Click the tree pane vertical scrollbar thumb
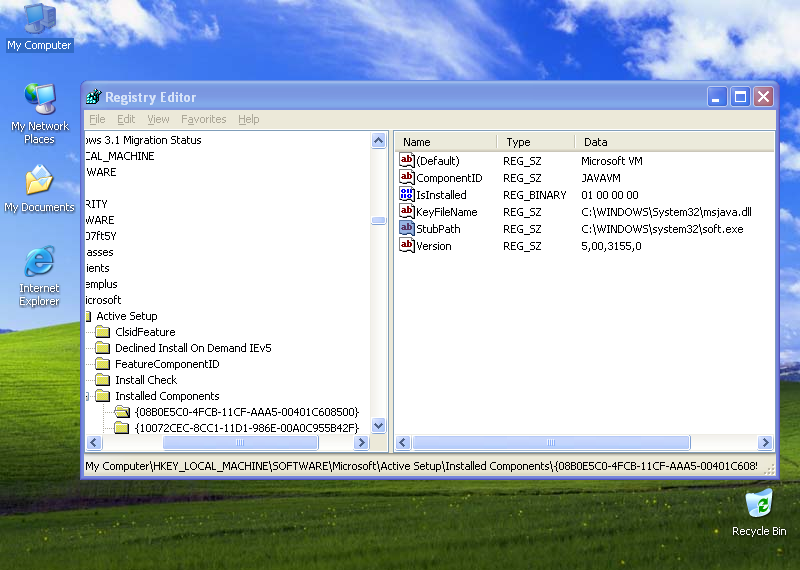Viewport: 800px width, 570px height. point(379,220)
